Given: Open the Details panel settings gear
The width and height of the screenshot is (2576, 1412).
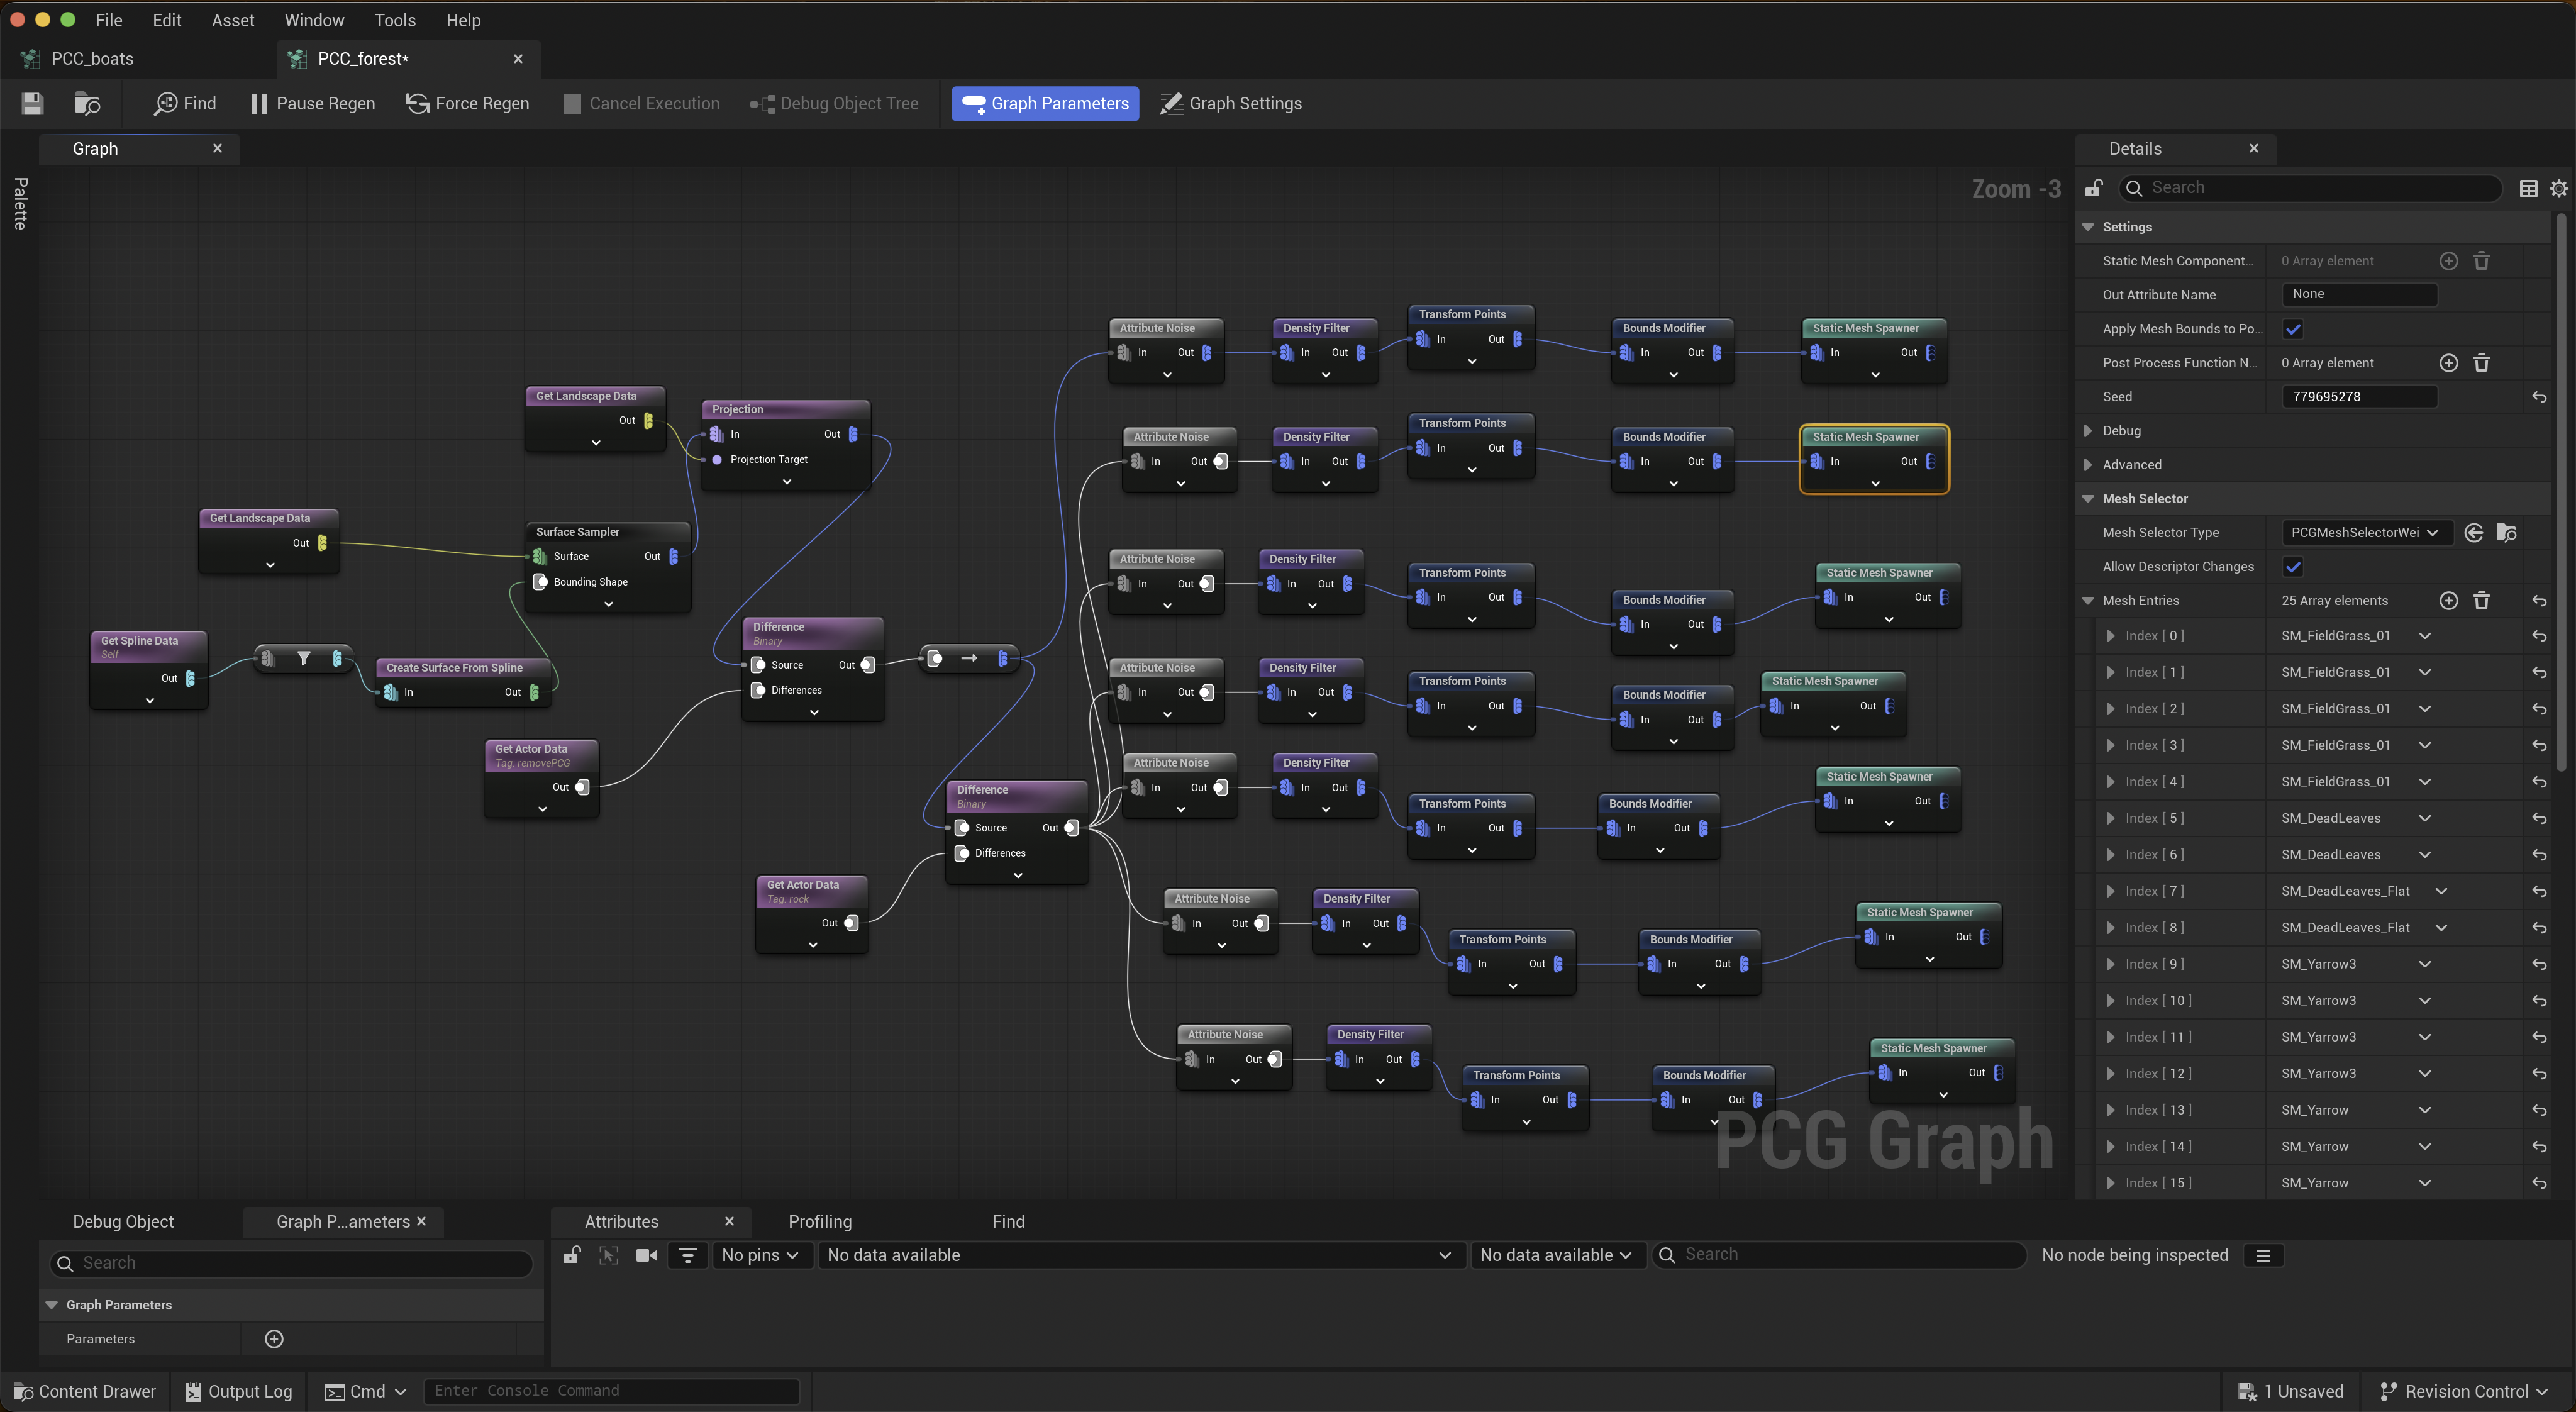Looking at the screenshot, I should pos(2558,188).
